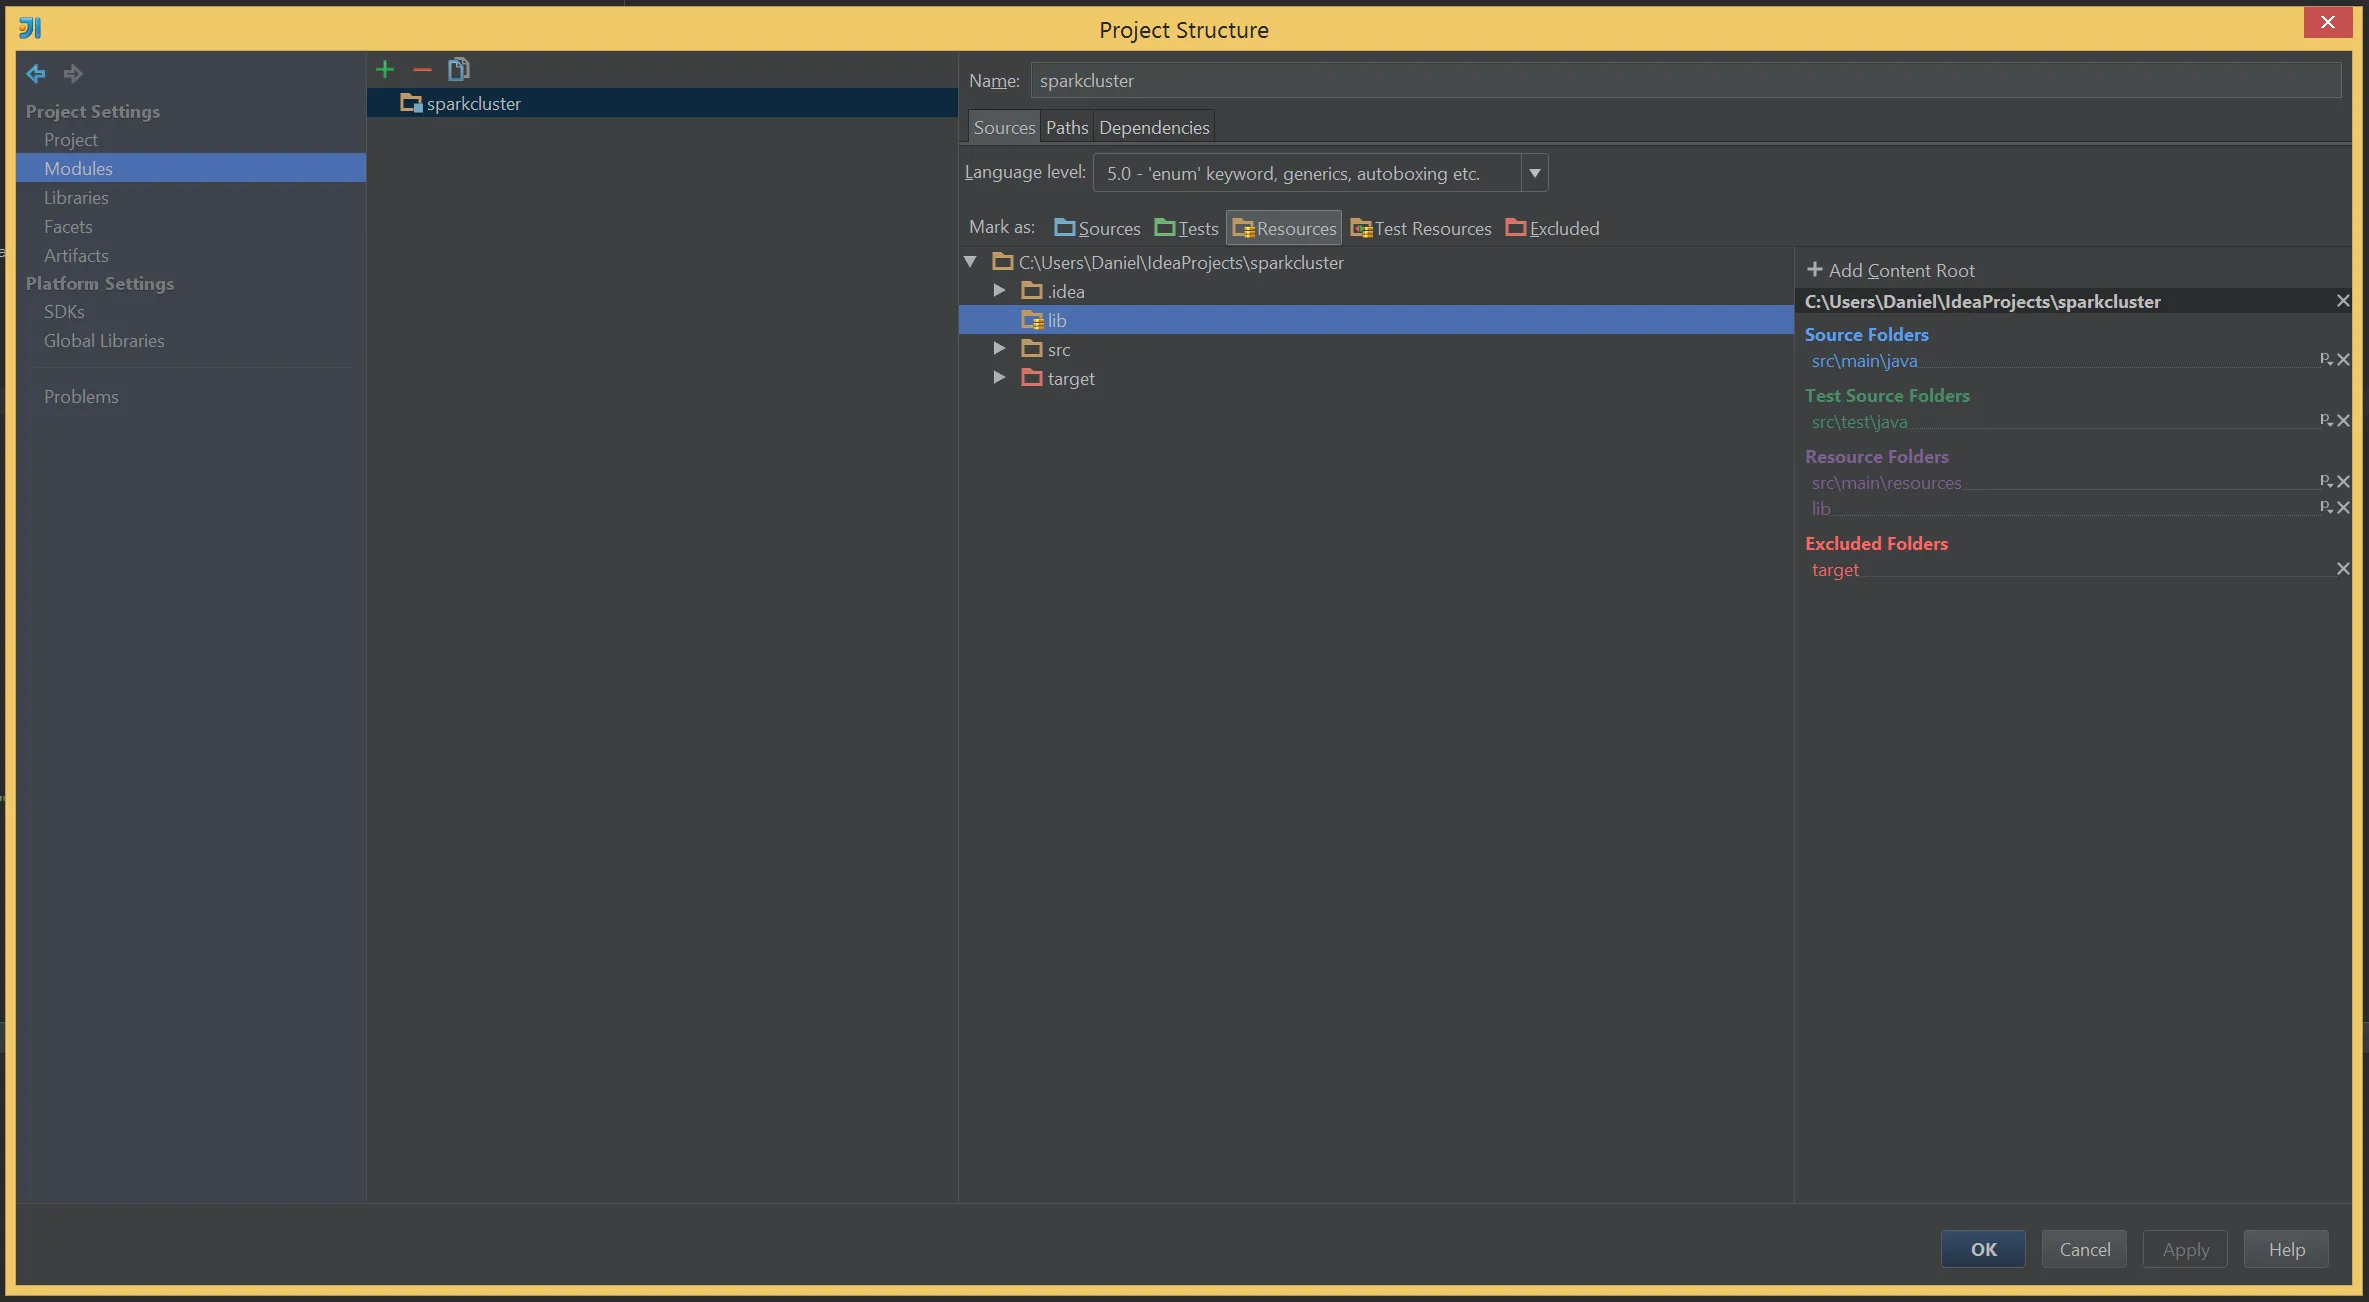
Task: Expand the .idea folder node
Action: point(999,291)
